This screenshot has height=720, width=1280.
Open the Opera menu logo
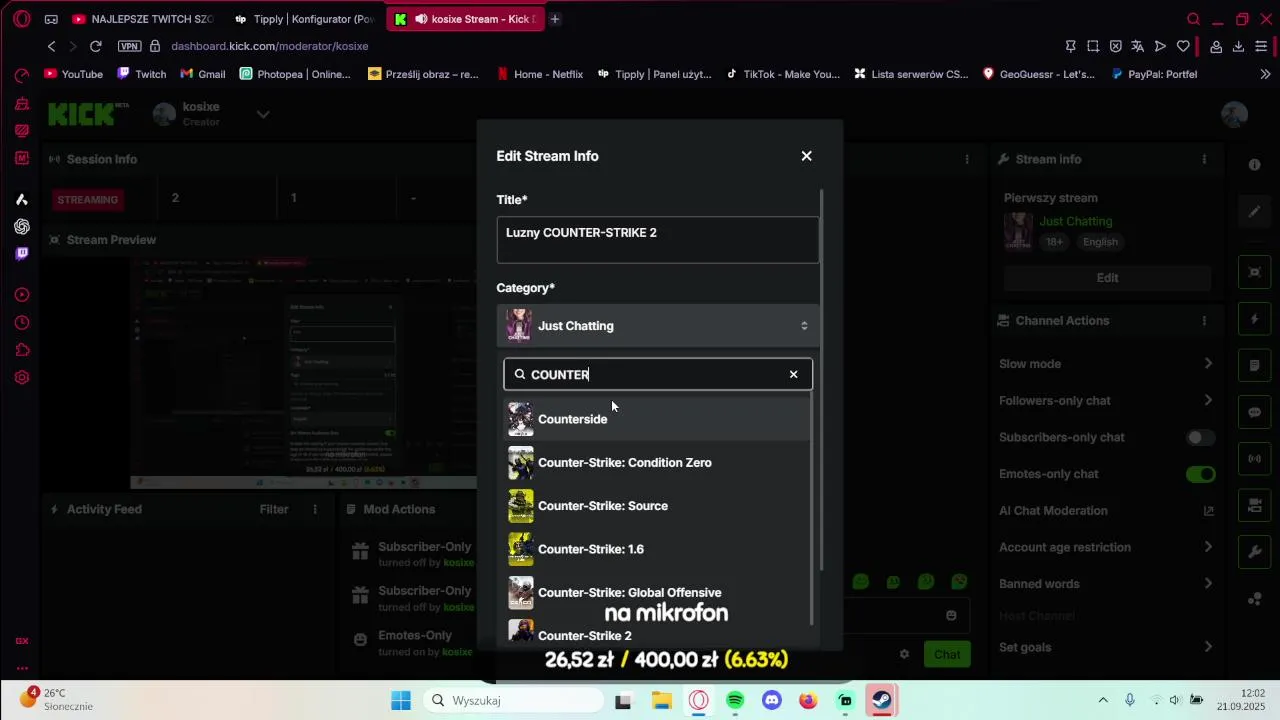tap(22, 19)
